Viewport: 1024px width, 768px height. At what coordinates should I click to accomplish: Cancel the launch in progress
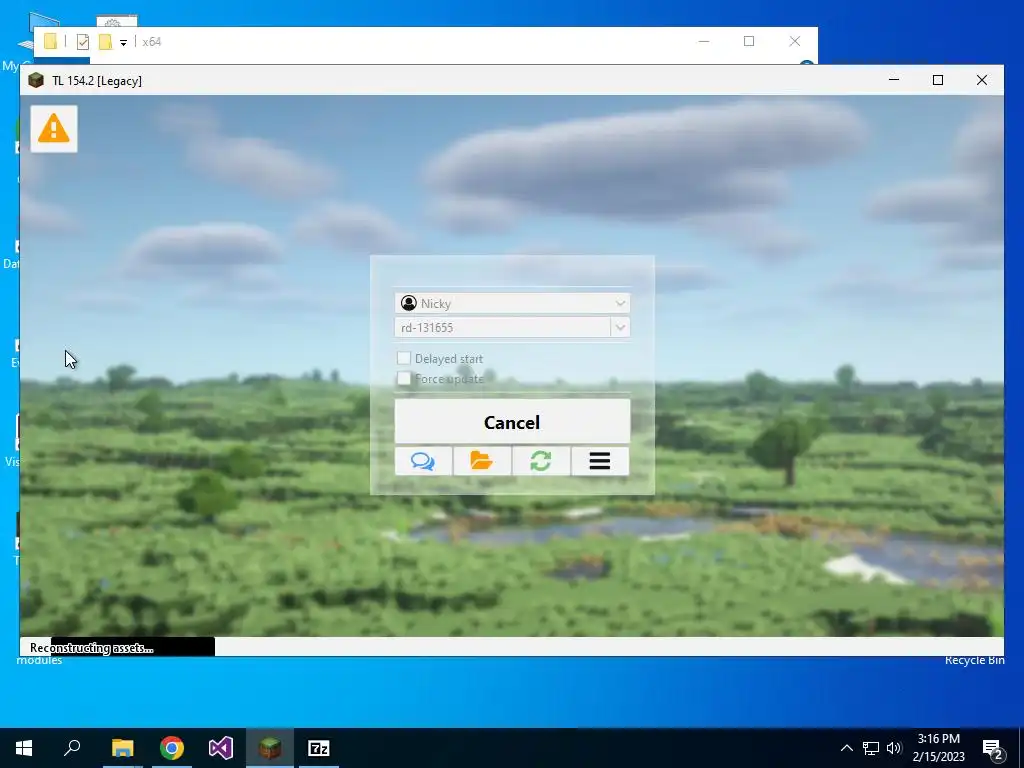pyautogui.click(x=512, y=422)
